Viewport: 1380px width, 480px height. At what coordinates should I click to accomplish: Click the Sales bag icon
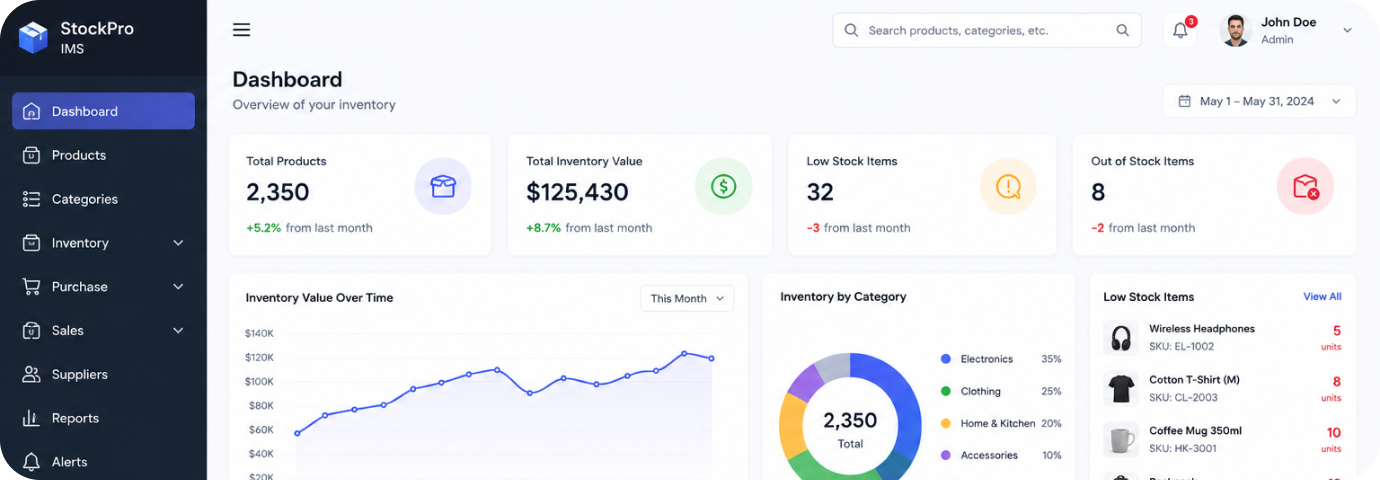pyautogui.click(x=31, y=330)
